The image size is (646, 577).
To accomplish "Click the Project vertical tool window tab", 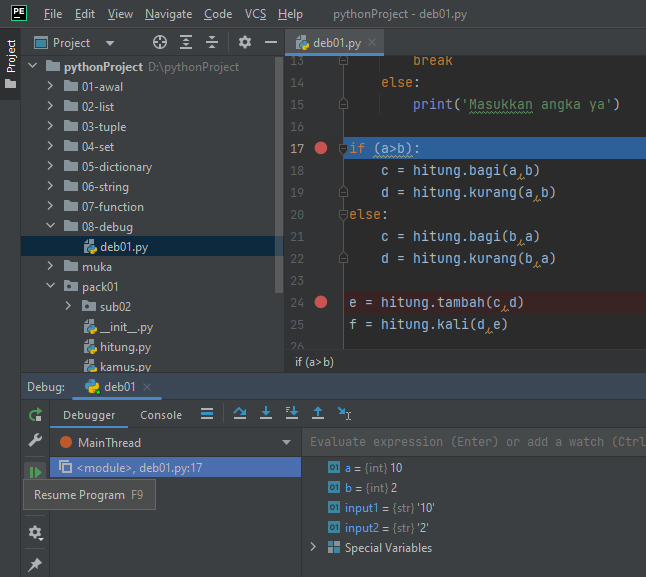I will pyautogui.click(x=11, y=64).
